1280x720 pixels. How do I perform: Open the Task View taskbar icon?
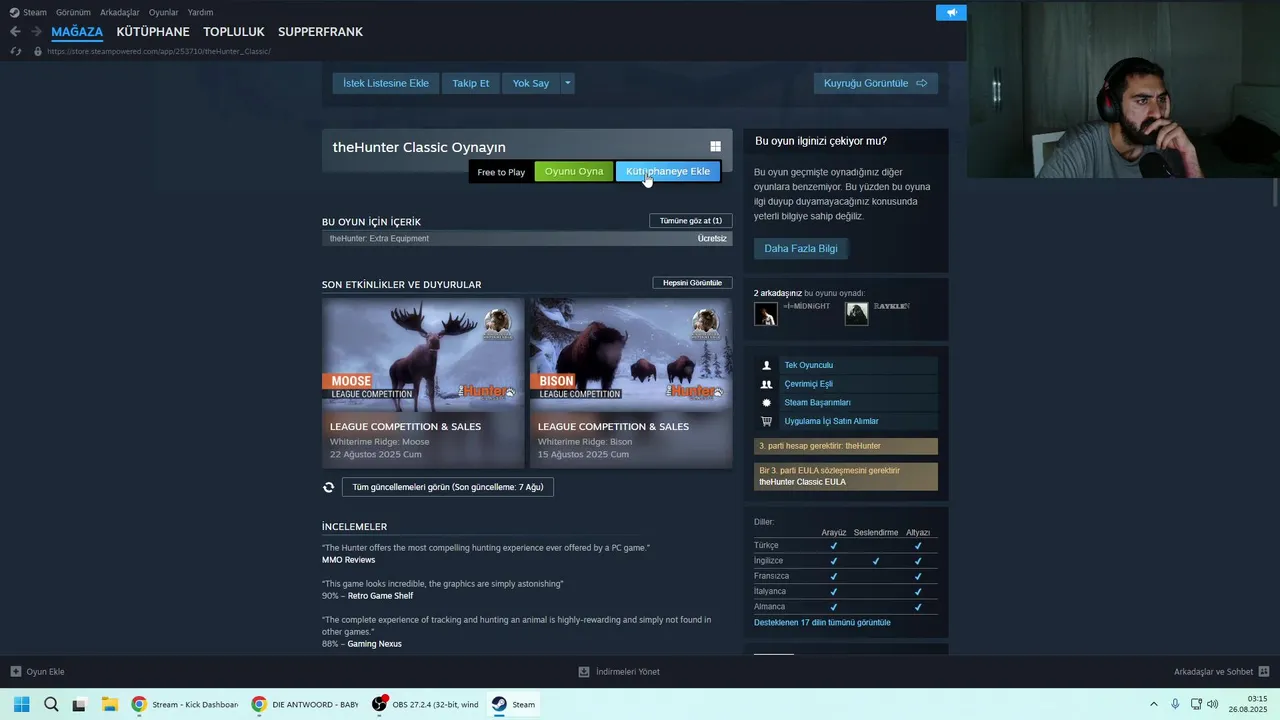pyautogui.click(x=80, y=704)
